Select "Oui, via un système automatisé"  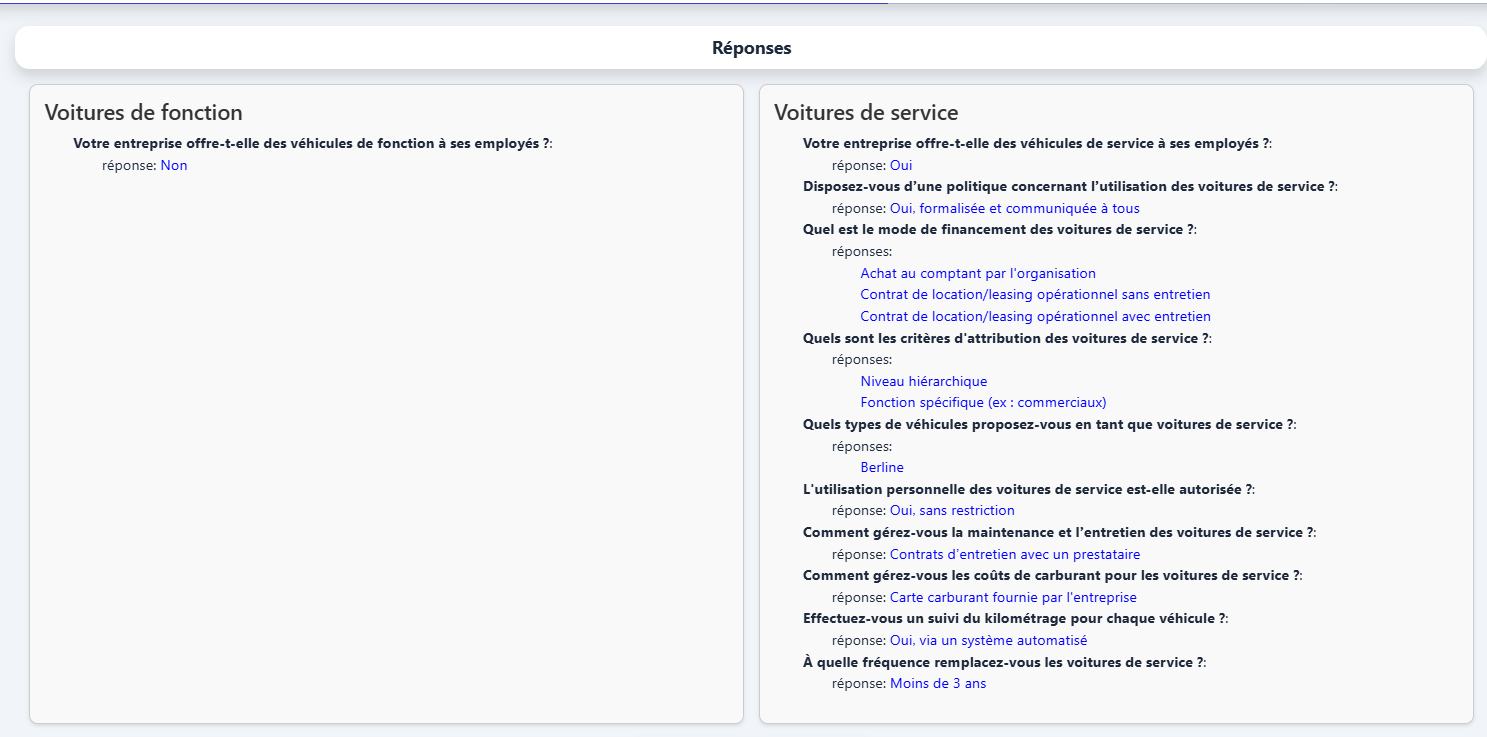click(x=988, y=641)
